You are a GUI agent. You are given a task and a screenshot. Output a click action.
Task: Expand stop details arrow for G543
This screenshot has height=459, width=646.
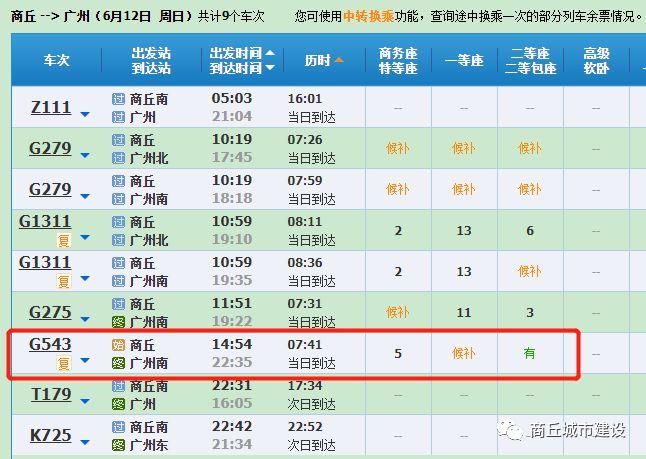point(85,361)
